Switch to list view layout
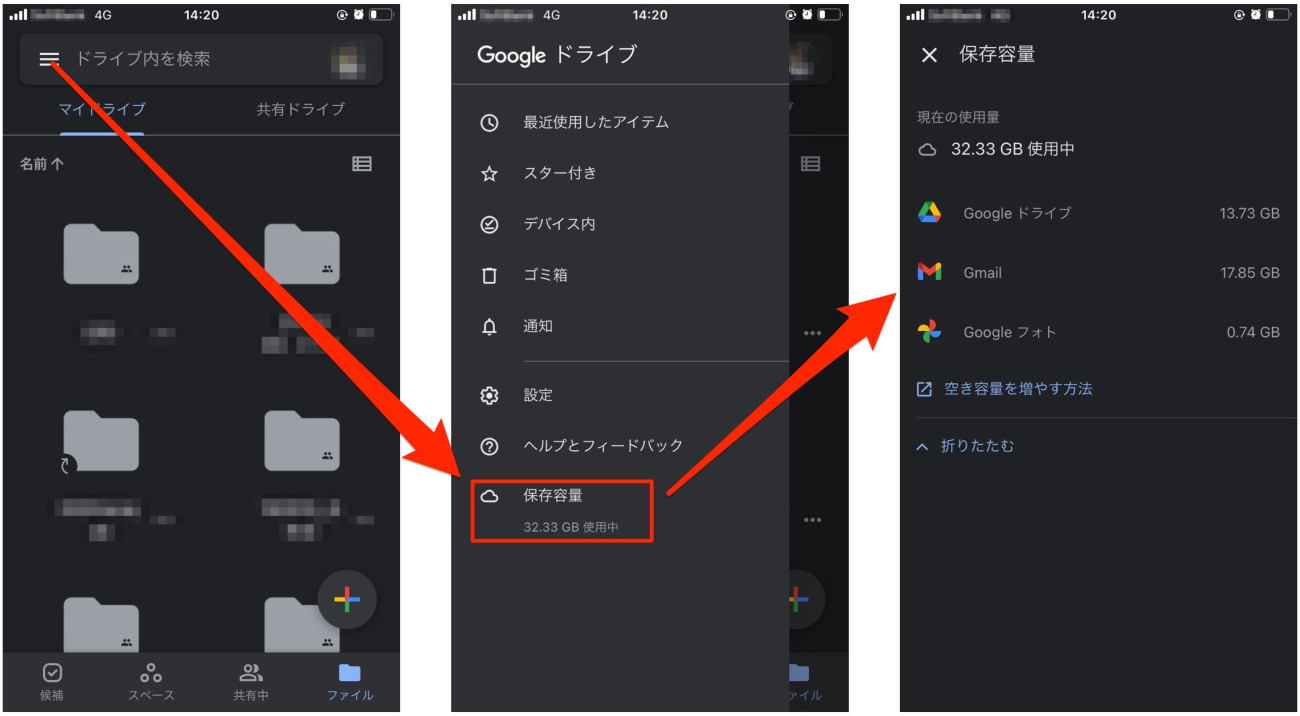Viewport: 1300px width, 716px height. click(x=362, y=163)
